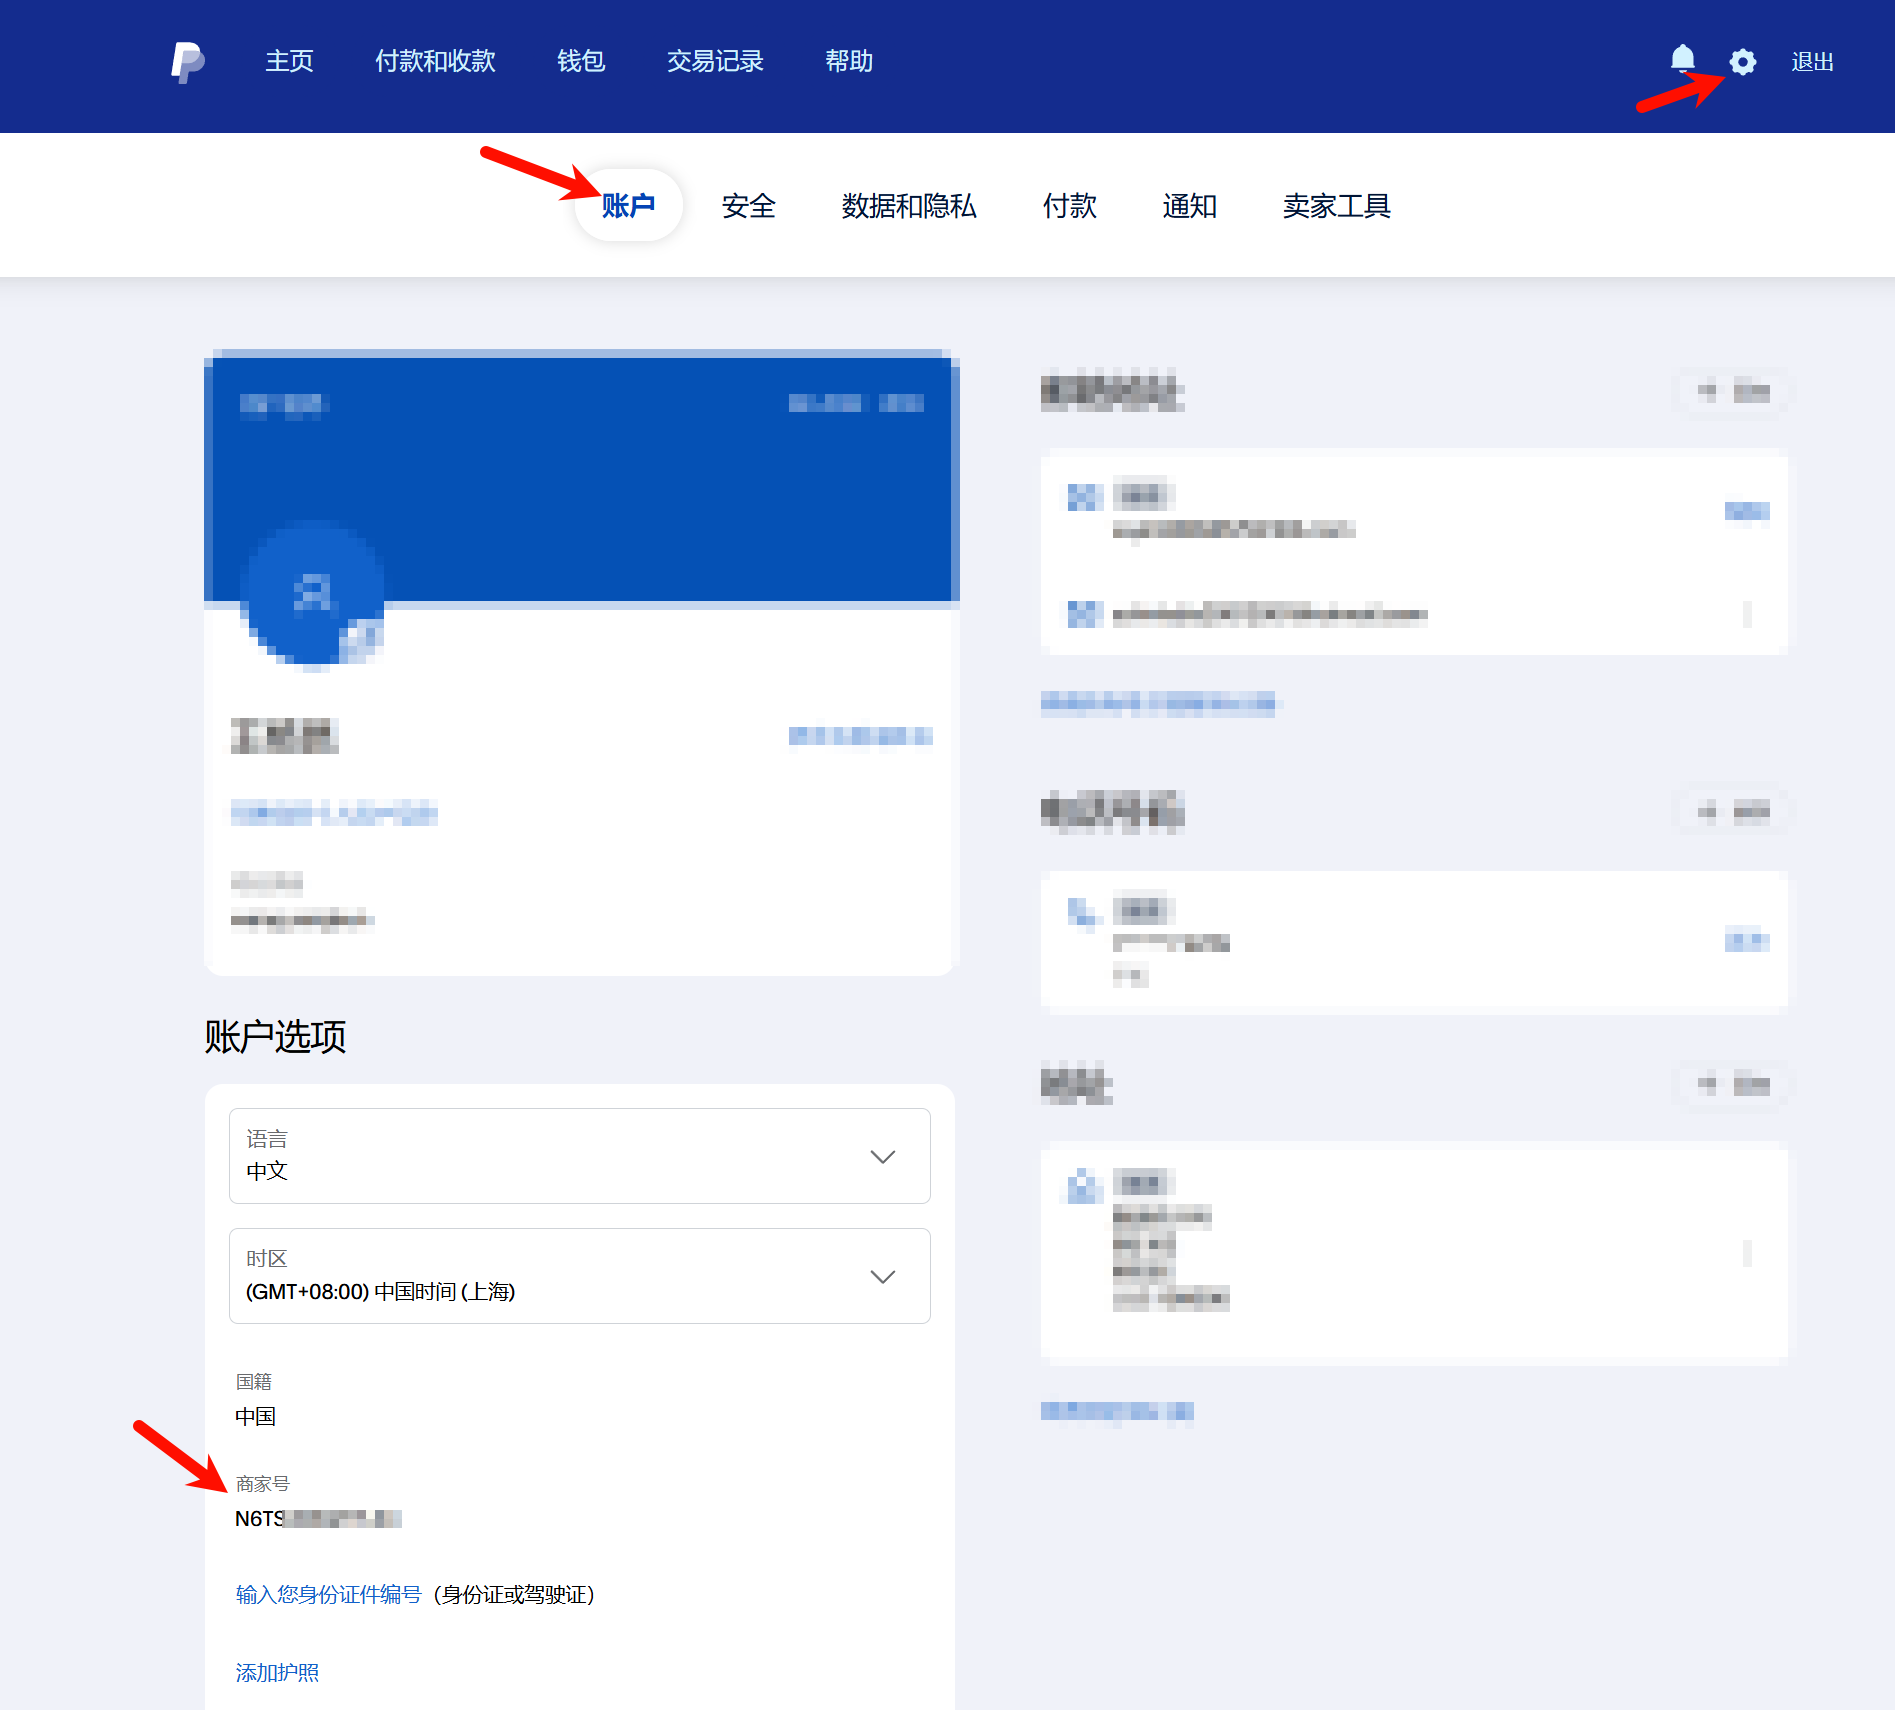Viewport: 1895px width, 1710px height.
Task: Click the address location icon
Action: 1083,1186
